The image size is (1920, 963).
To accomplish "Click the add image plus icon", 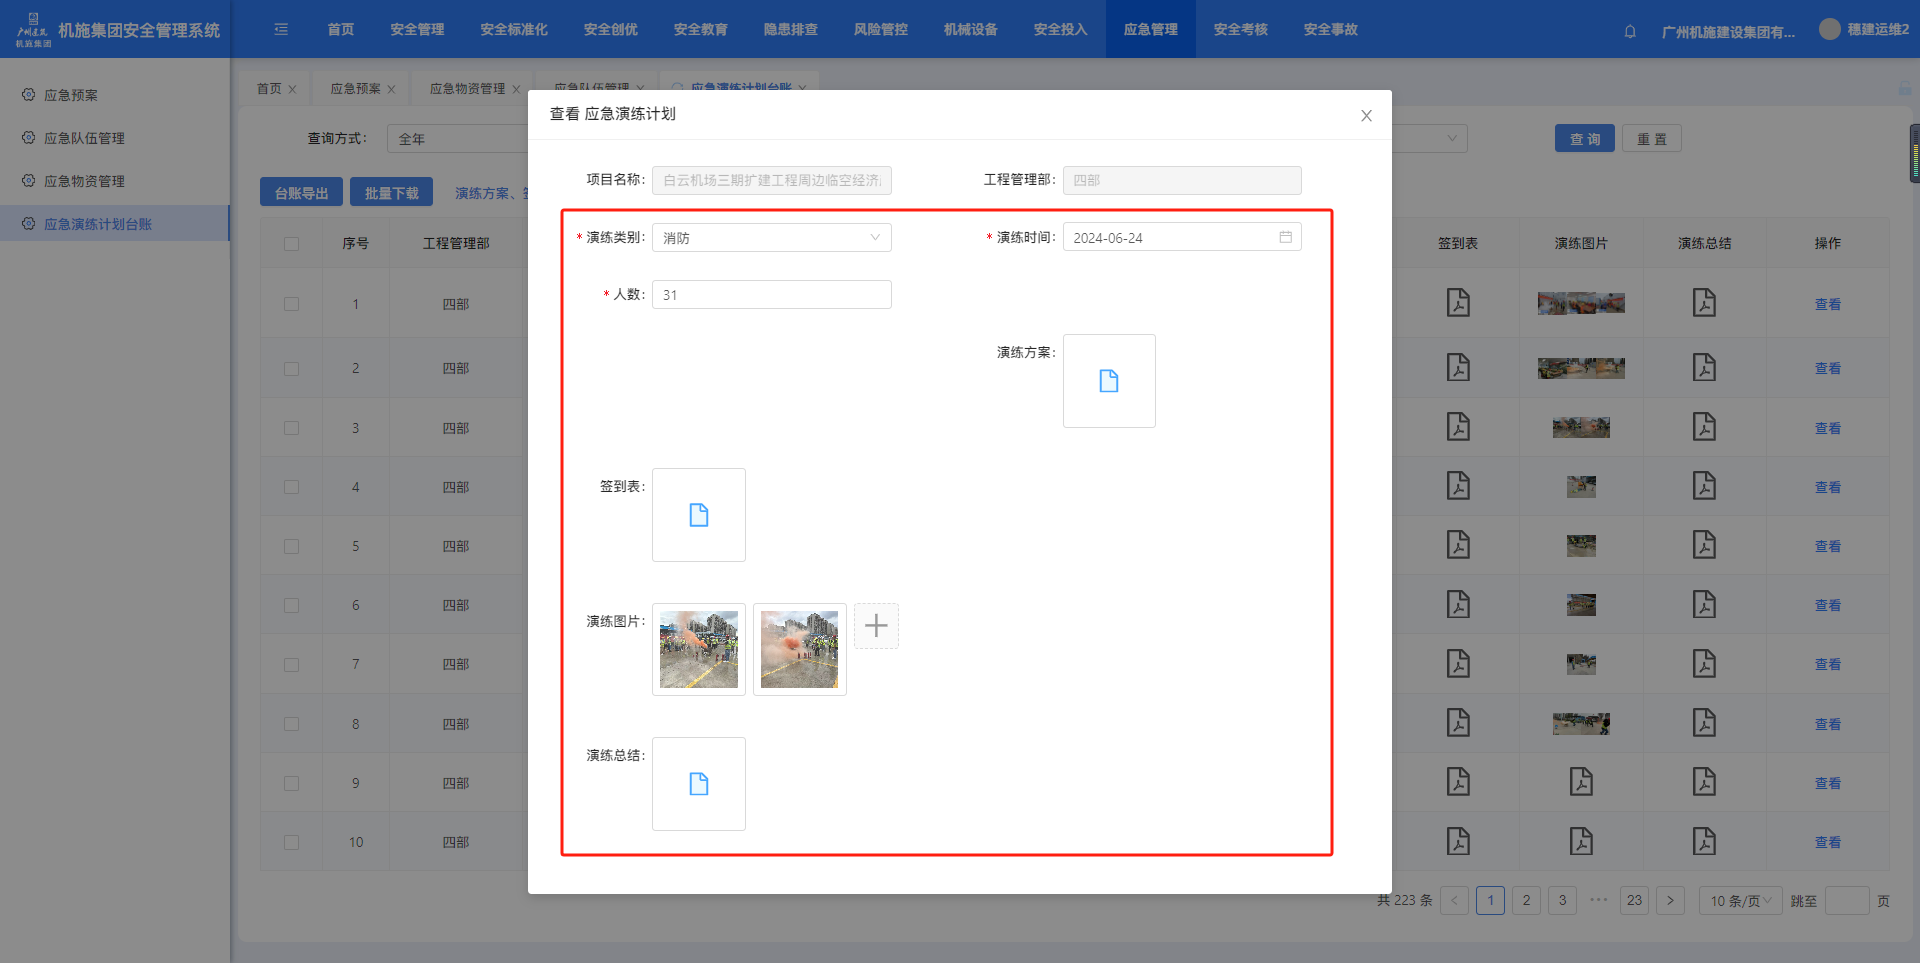I will click(x=876, y=626).
